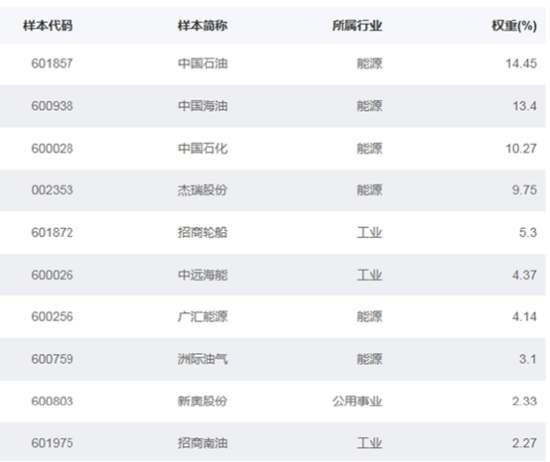Click the 所属行业 column header
This screenshot has width=550, height=462.
click(x=357, y=26)
